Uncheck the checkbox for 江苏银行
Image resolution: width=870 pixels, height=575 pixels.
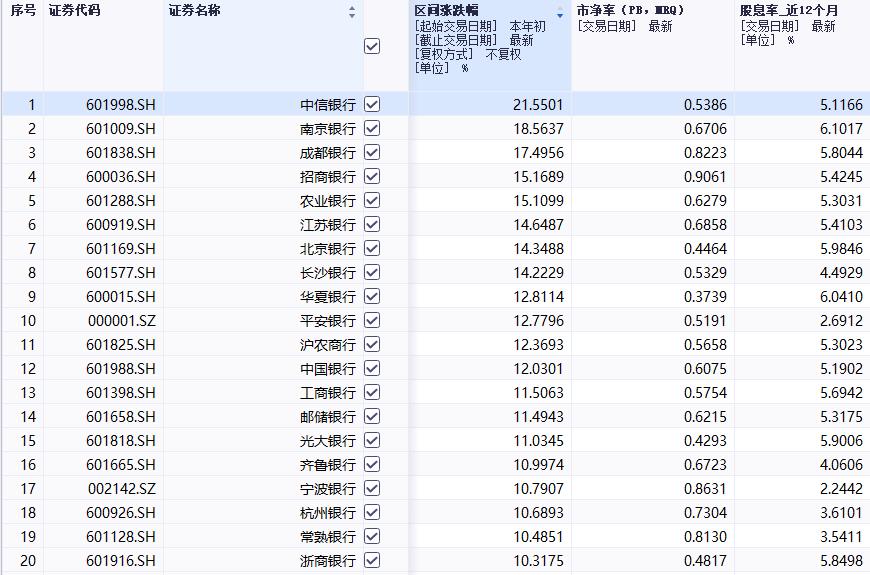tap(372, 224)
